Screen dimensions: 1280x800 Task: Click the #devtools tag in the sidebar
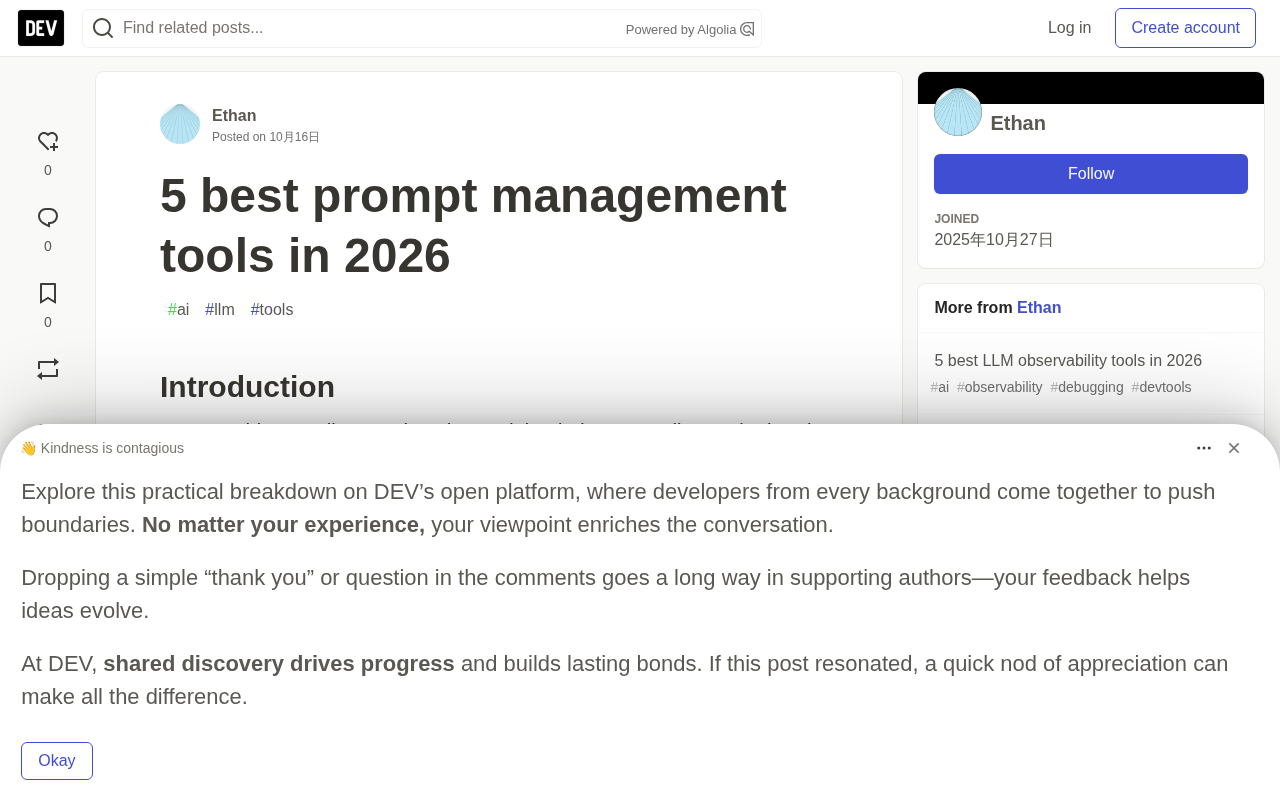1162,387
